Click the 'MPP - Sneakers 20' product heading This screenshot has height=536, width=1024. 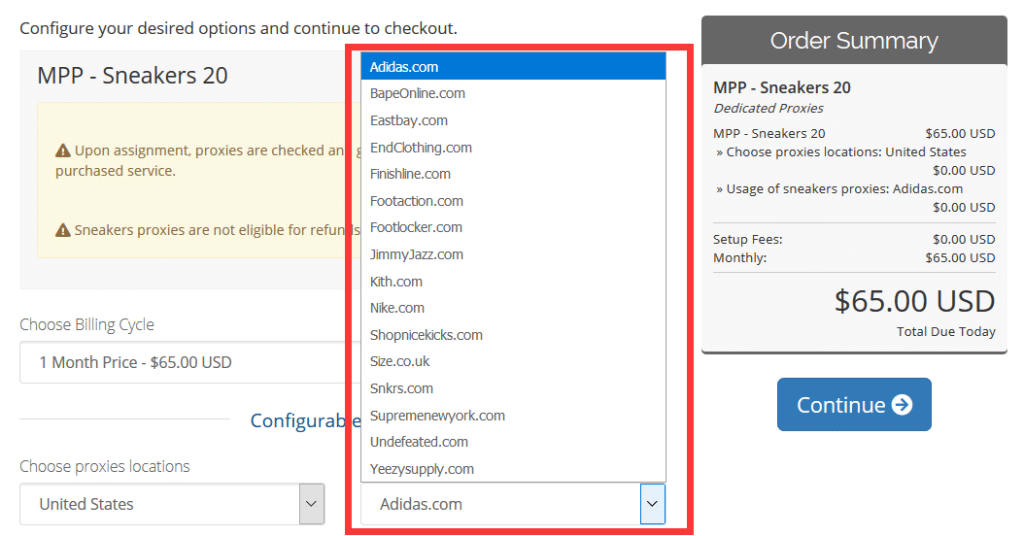pos(133,76)
